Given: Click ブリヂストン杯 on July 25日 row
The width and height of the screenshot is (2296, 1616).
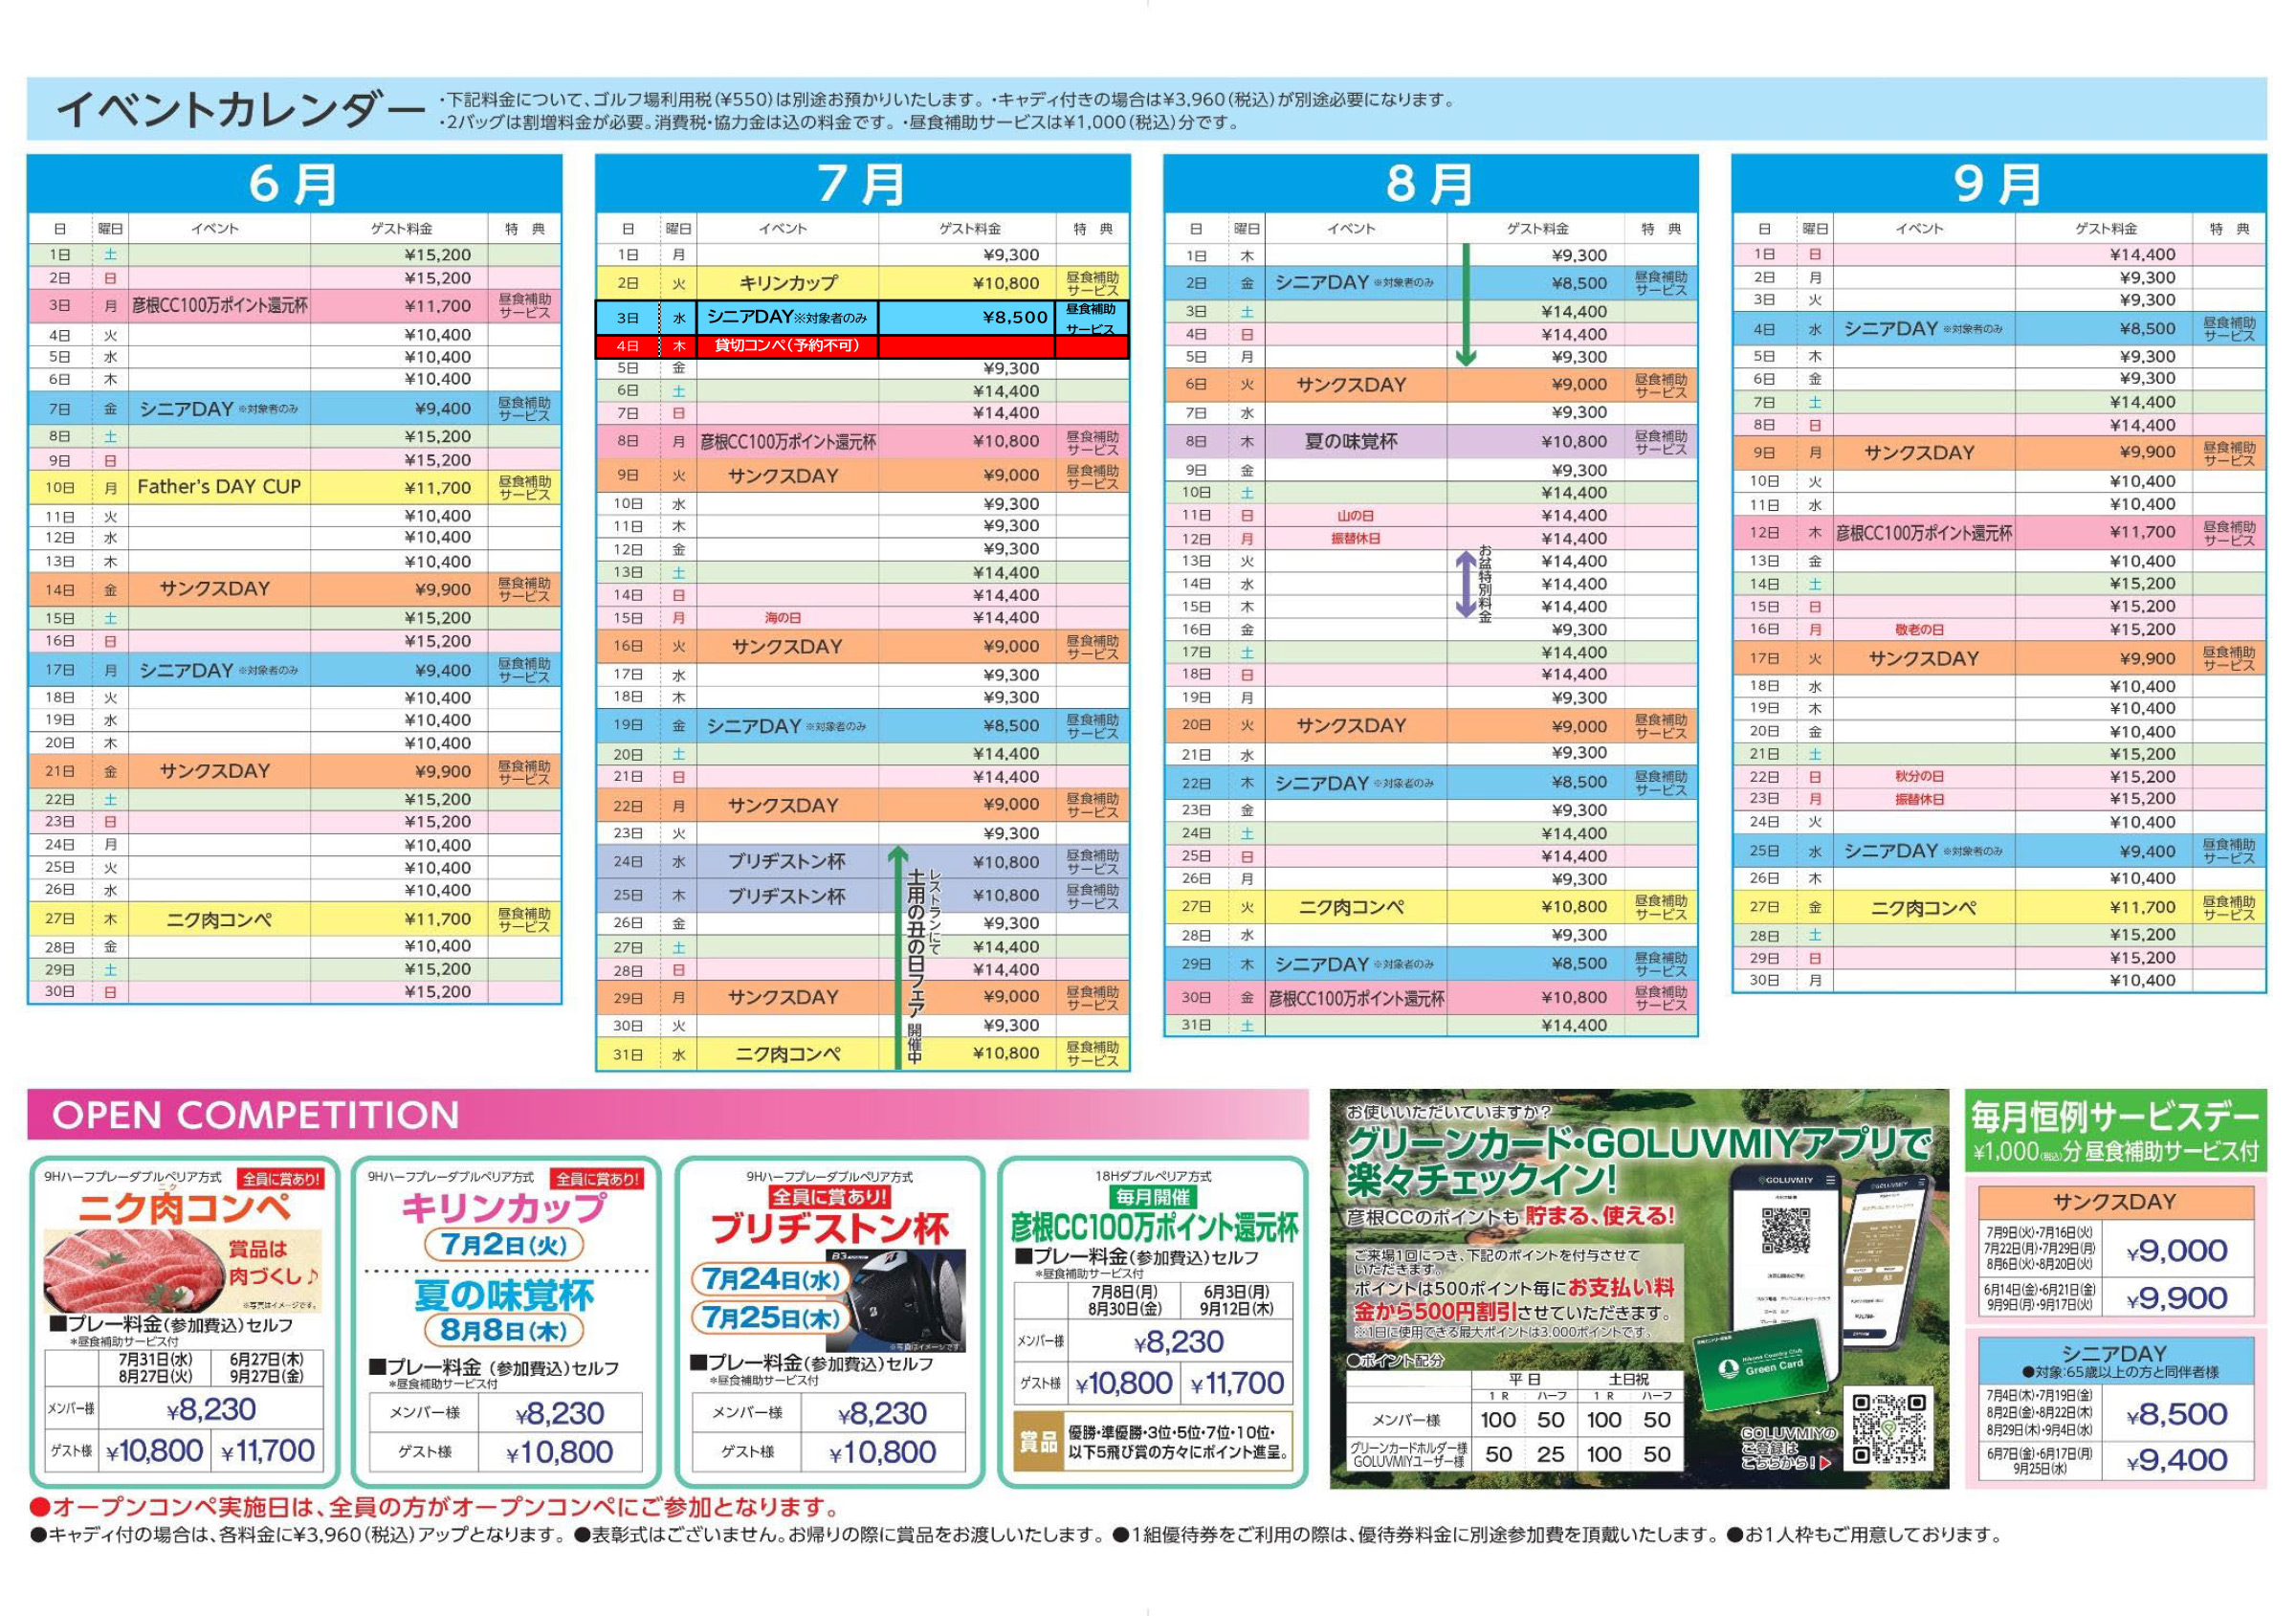Looking at the screenshot, I should click(x=786, y=896).
